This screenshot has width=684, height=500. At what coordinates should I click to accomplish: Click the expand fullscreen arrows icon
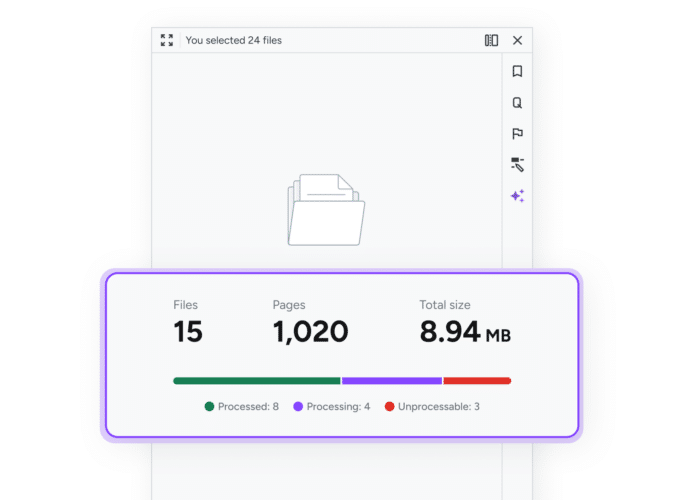[x=167, y=40]
